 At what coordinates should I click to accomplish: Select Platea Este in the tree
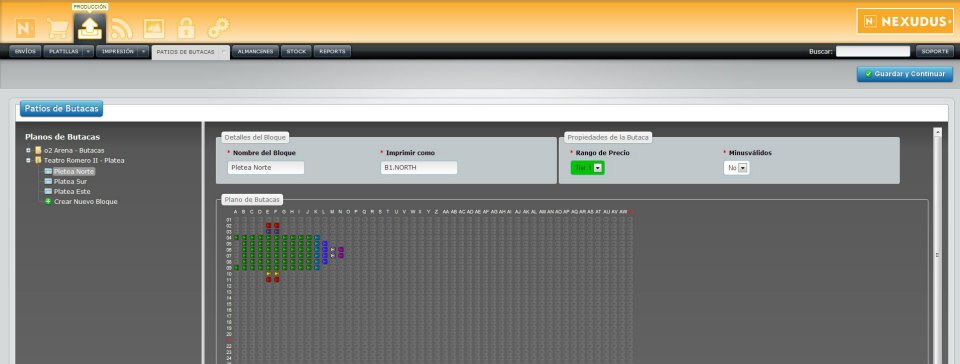tap(72, 191)
